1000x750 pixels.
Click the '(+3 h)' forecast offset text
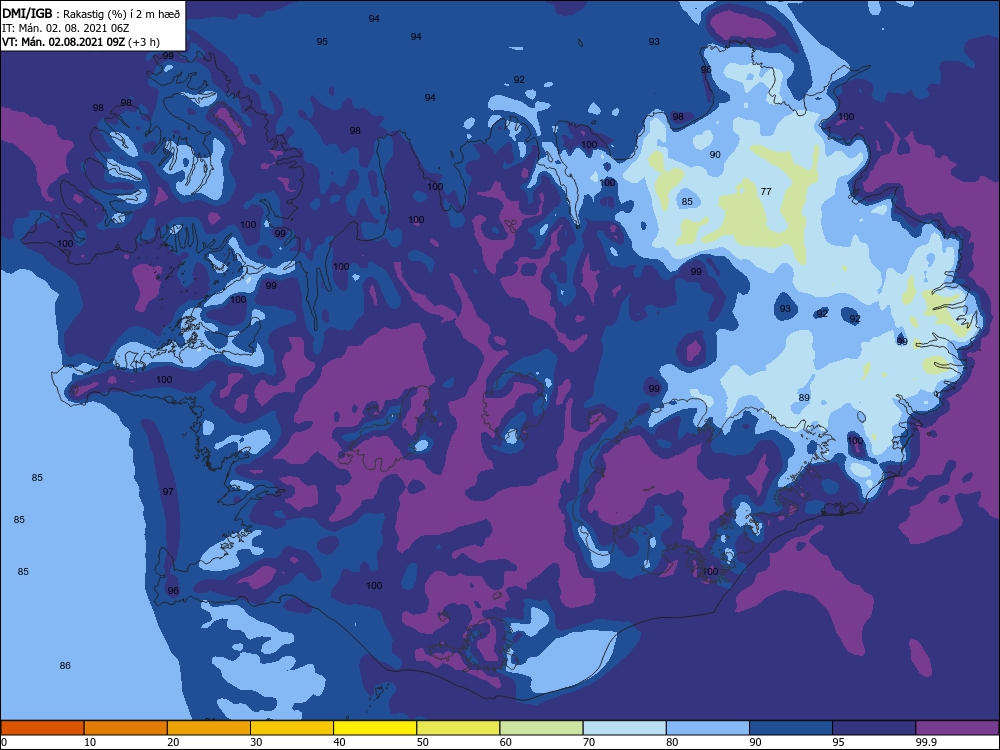(x=144, y=43)
